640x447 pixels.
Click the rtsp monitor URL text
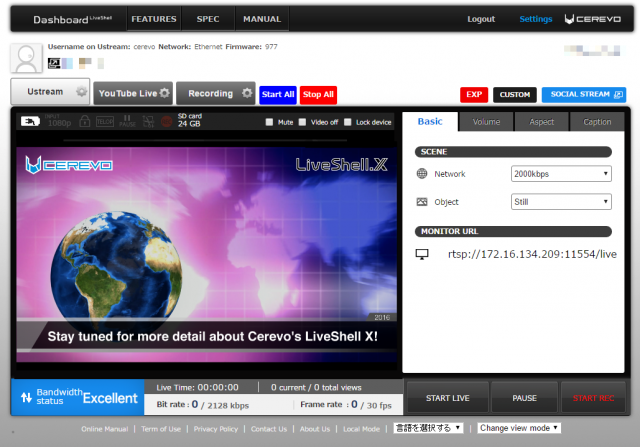pyautogui.click(x=532, y=254)
